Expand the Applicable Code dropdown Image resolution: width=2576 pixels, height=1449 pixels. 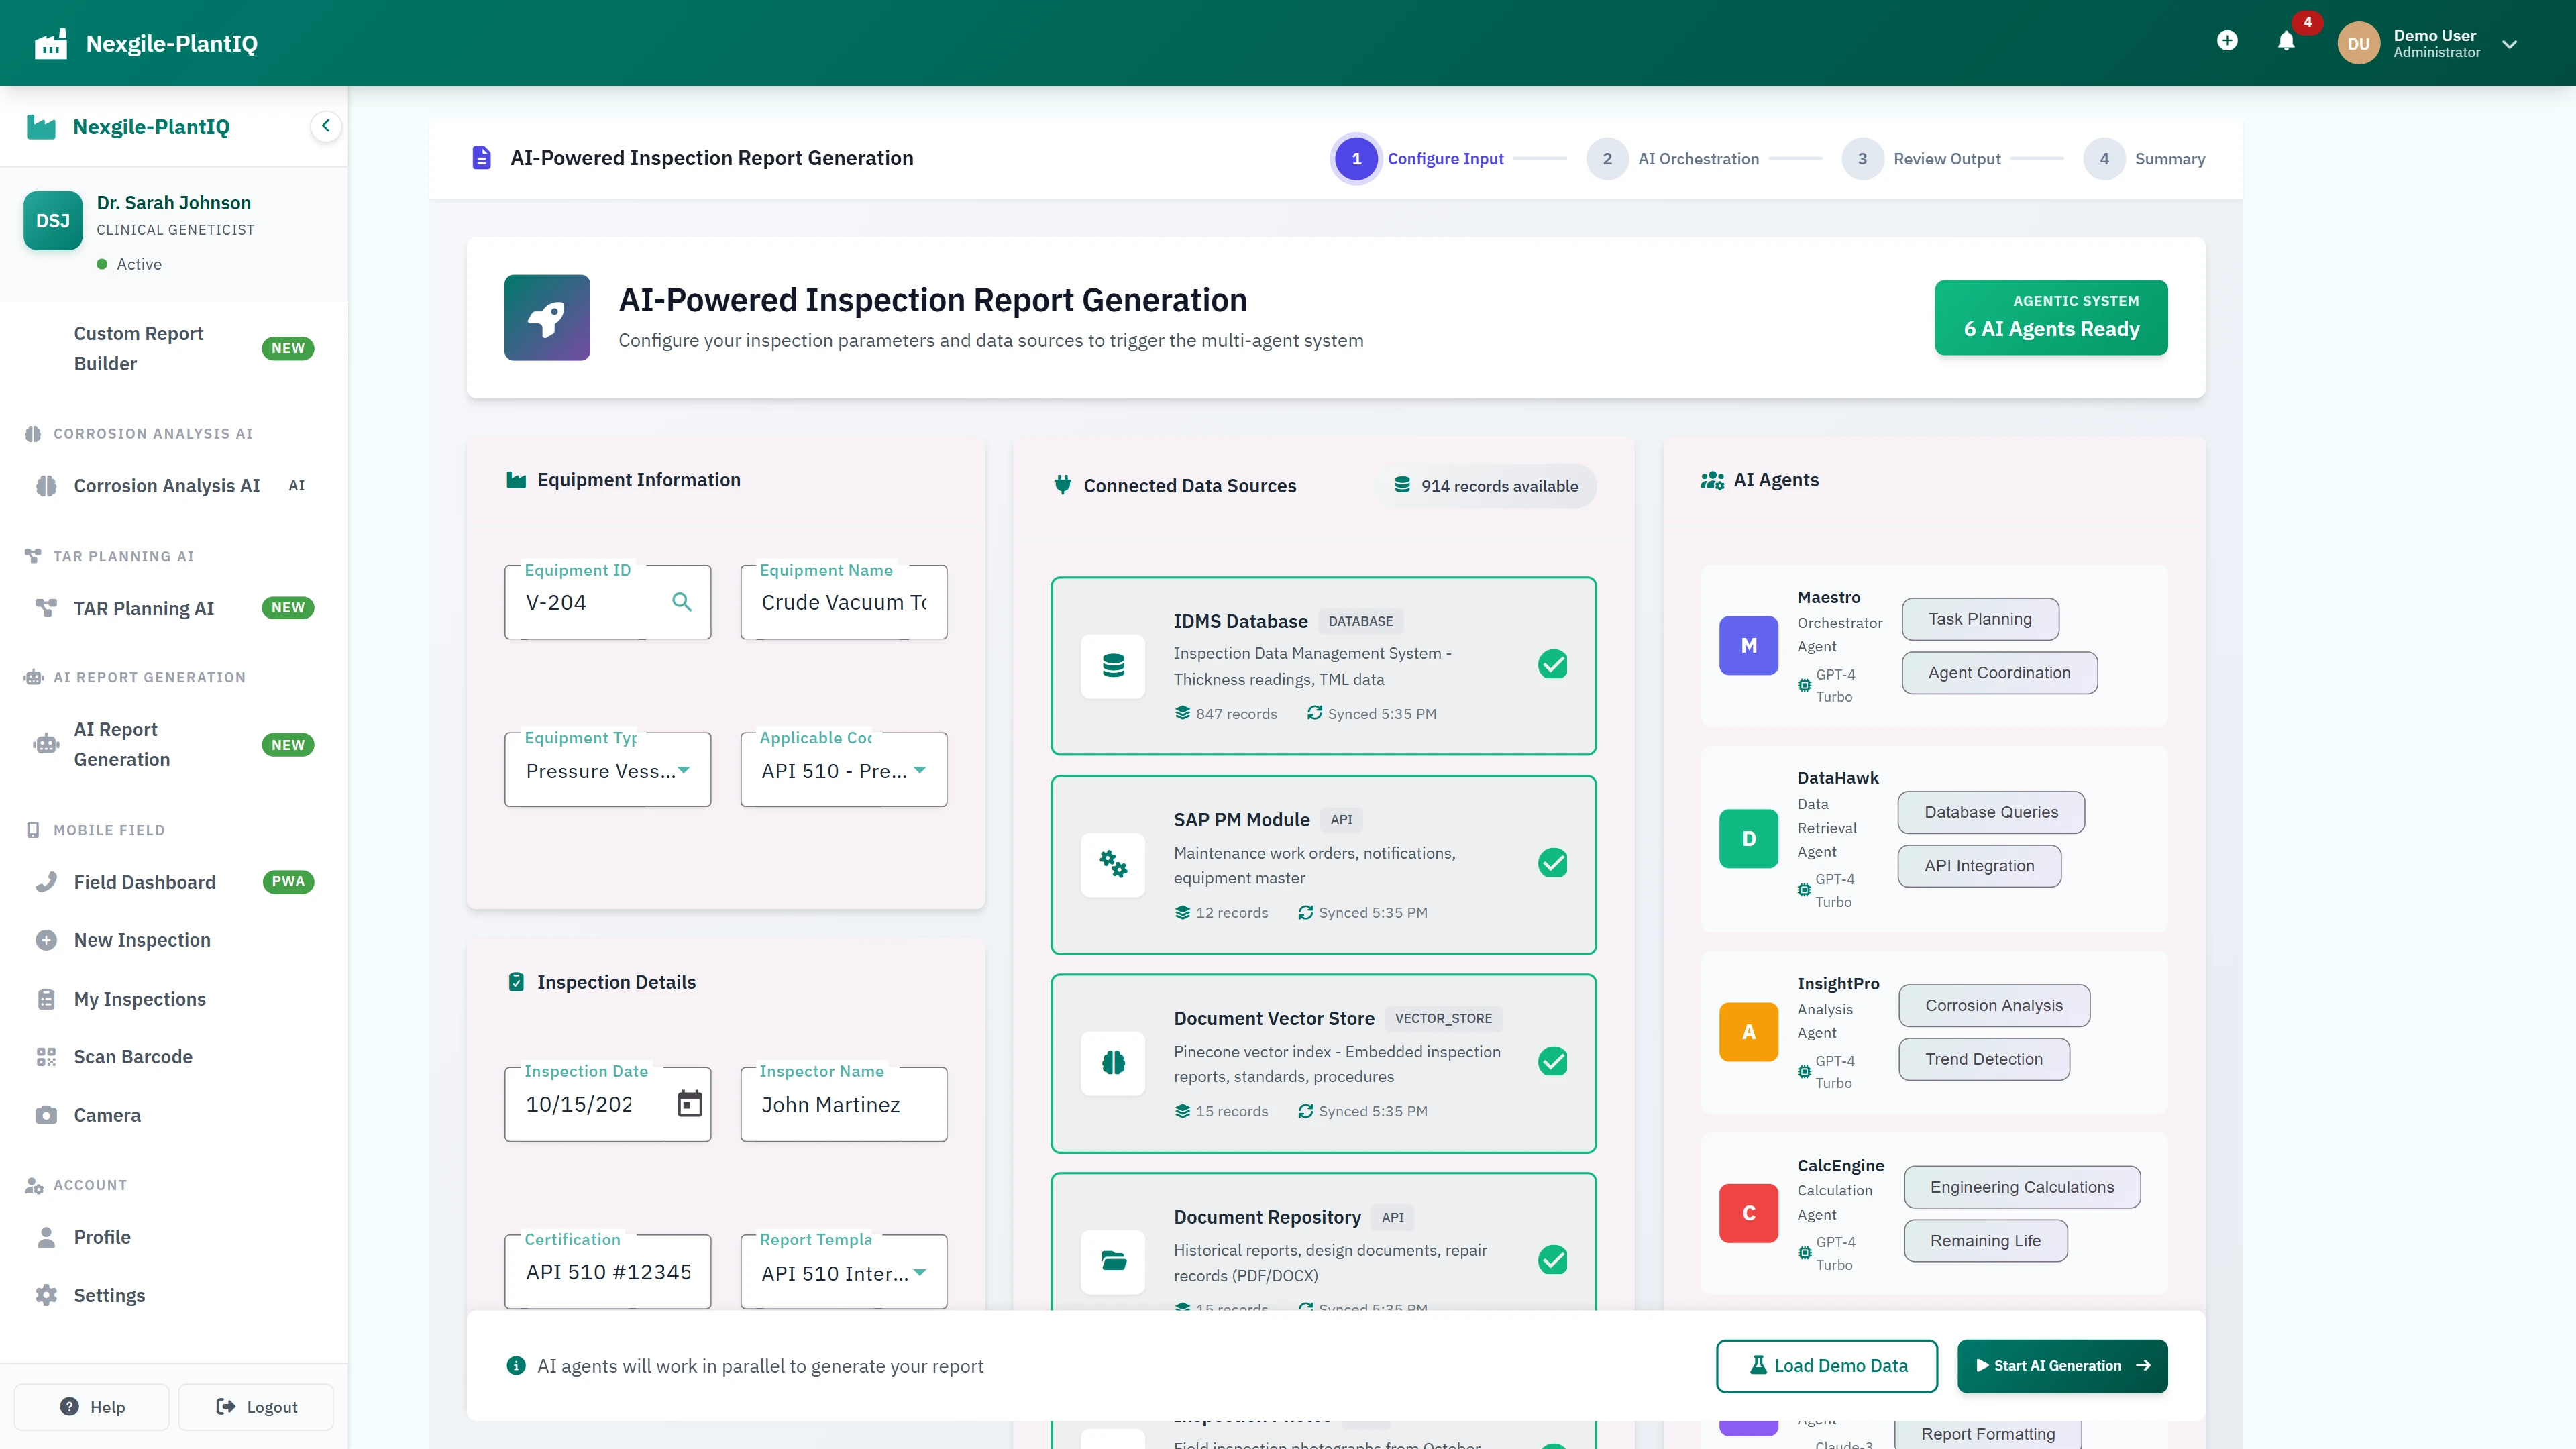tap(920, 771)
